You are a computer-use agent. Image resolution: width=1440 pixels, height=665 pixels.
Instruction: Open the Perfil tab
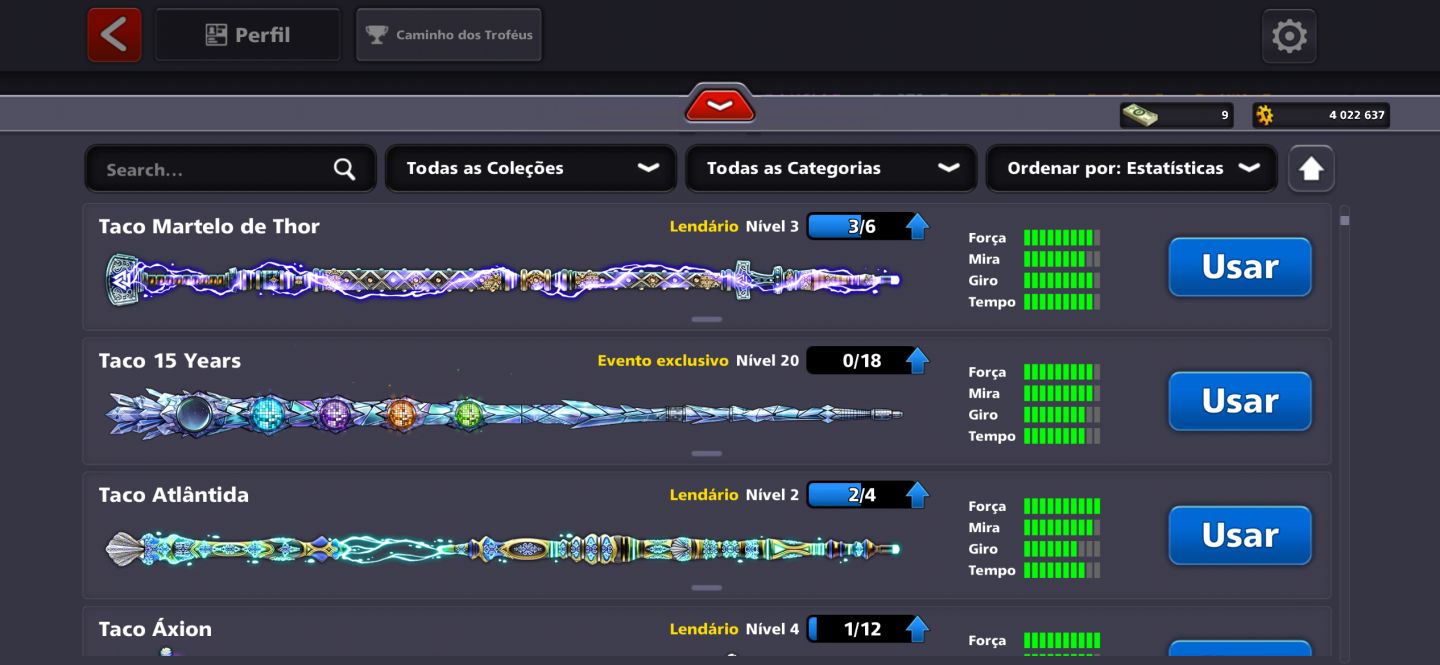(x=248, y=35)
